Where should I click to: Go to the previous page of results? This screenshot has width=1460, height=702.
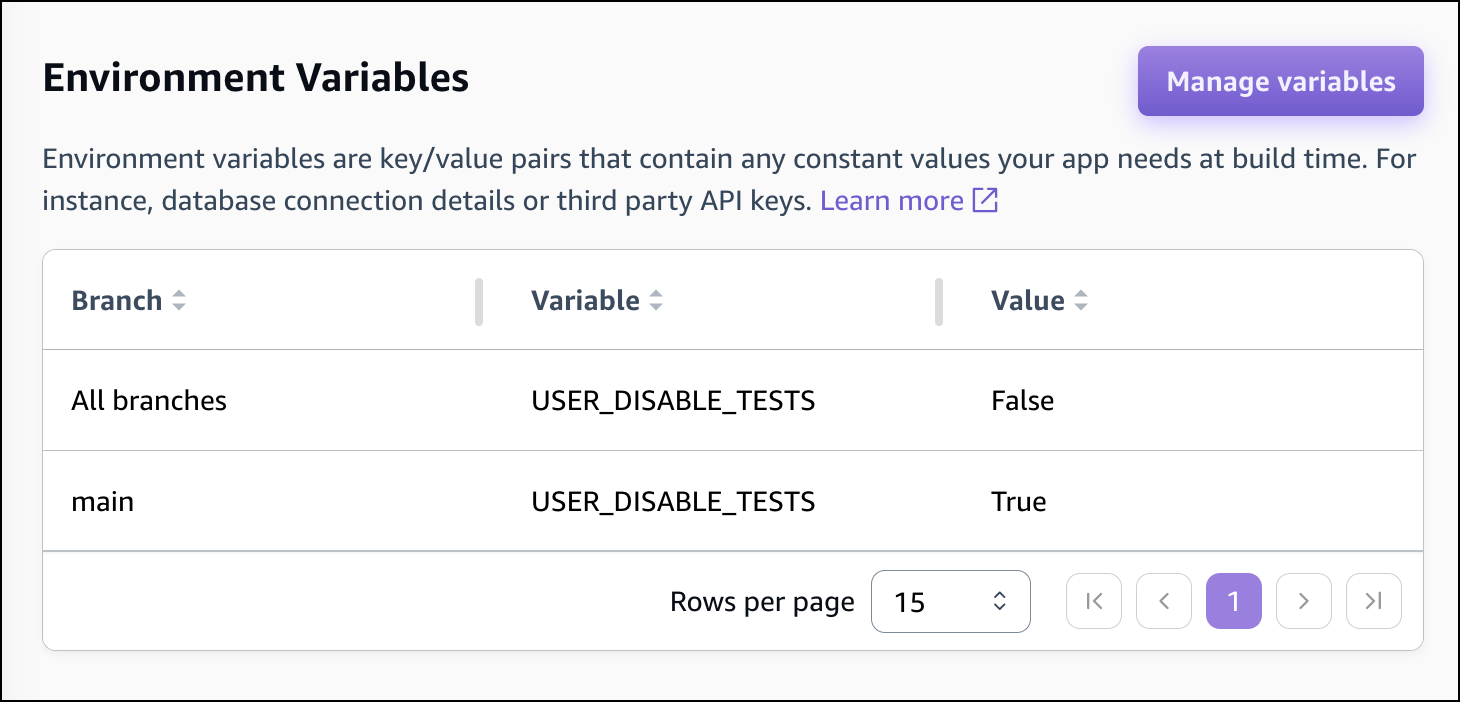1164,601
